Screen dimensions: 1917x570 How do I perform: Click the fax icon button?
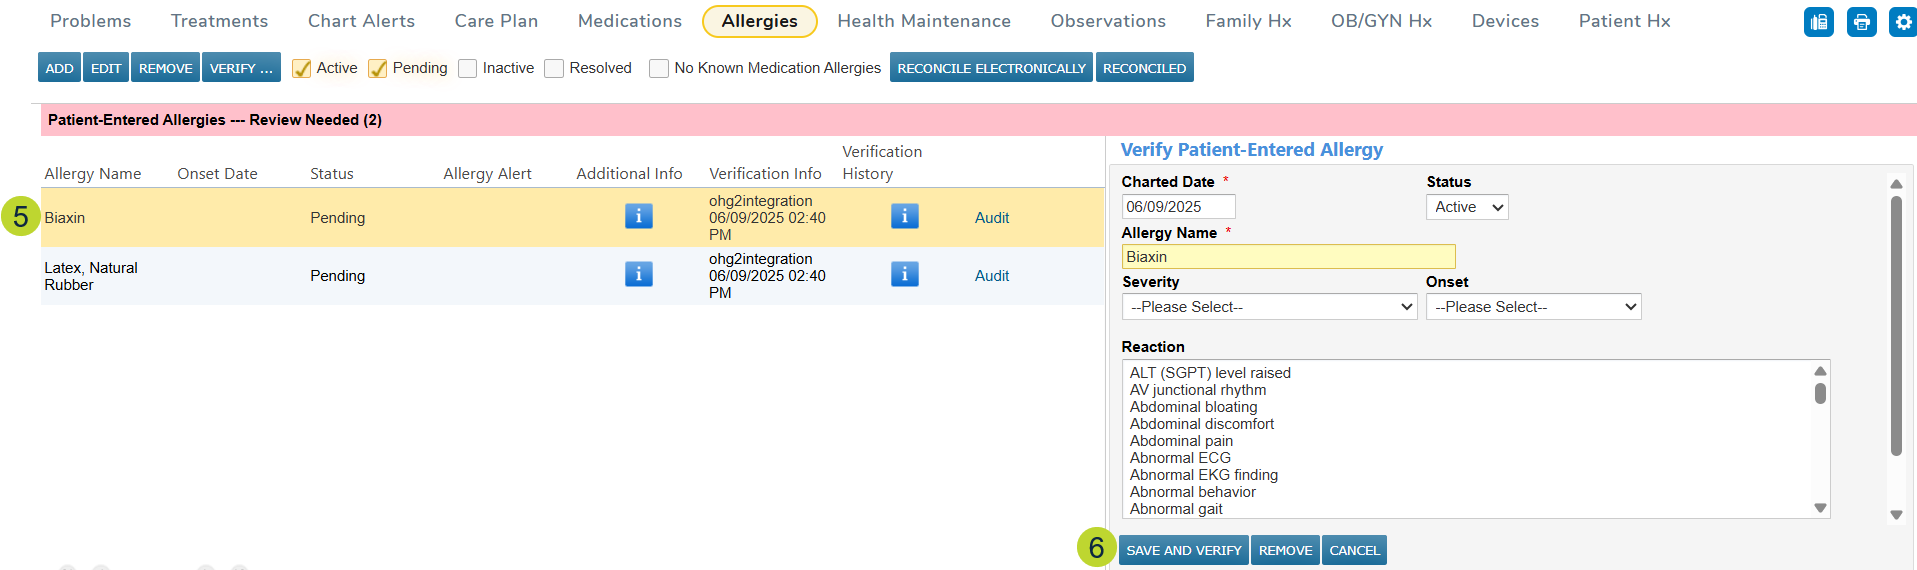coord(1818,22)
